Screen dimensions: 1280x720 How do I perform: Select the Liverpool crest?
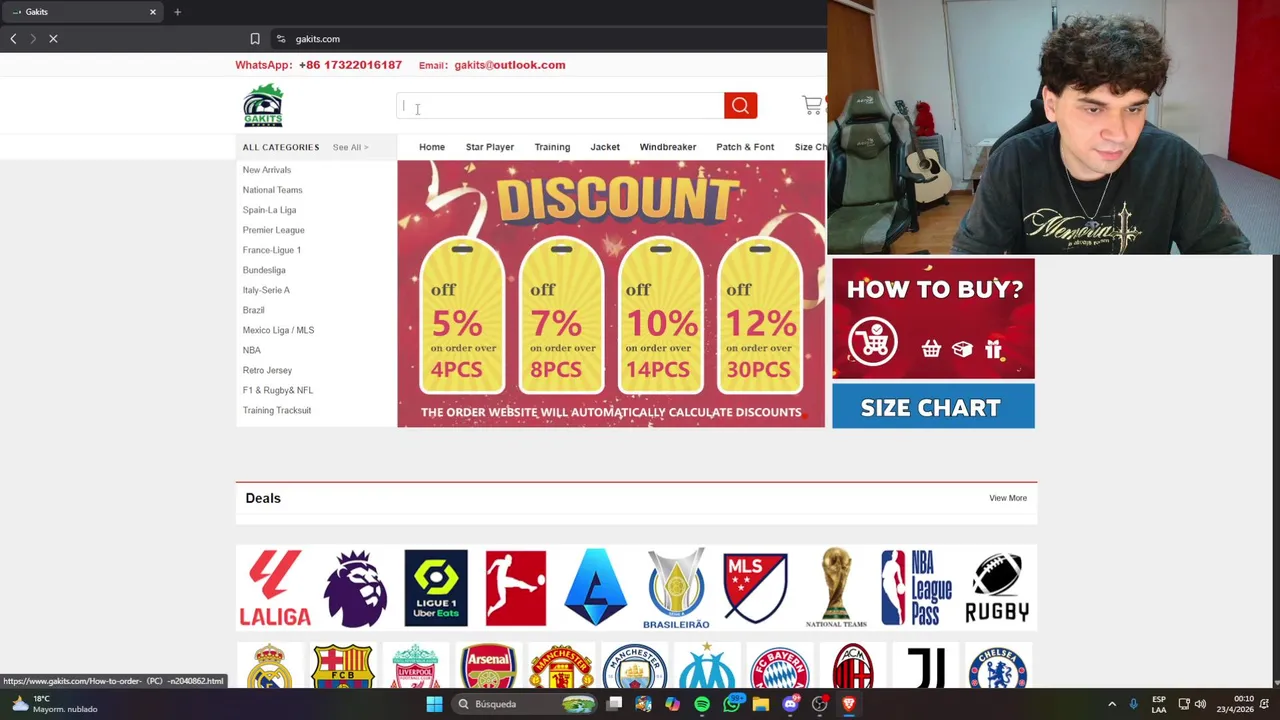pyautogui.click(x=415, y=667)
